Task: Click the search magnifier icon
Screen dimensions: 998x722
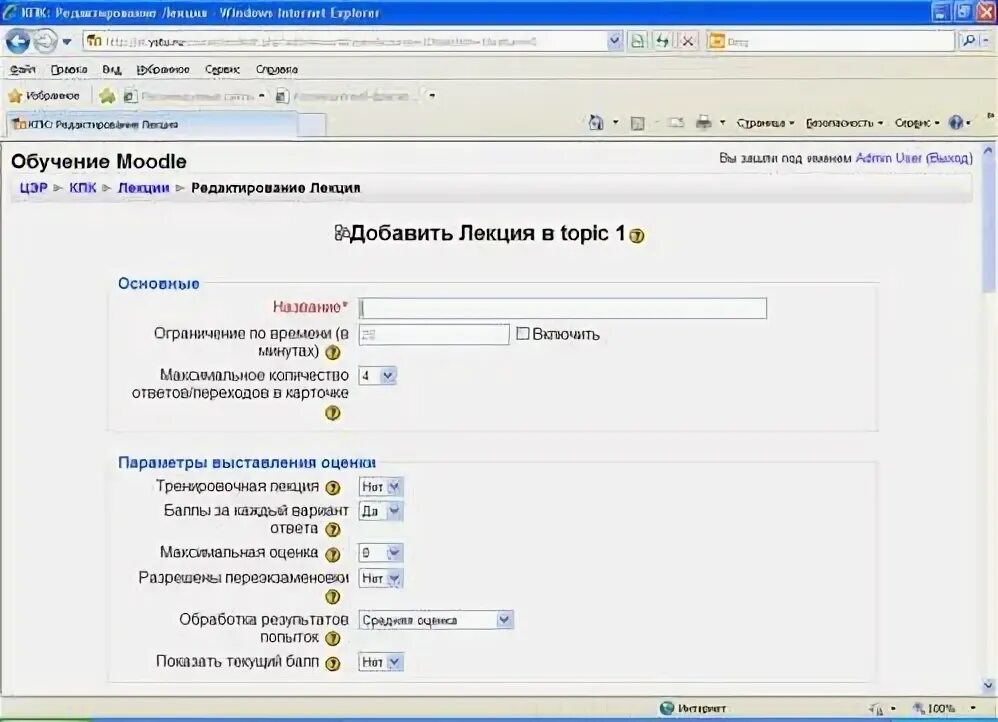Action: (x=968, y=41)
